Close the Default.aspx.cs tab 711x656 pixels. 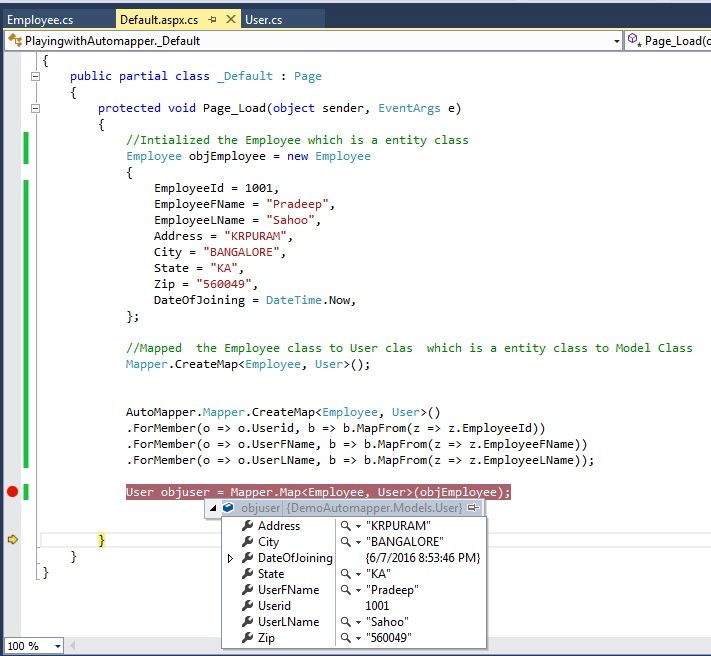click(230, 19)
